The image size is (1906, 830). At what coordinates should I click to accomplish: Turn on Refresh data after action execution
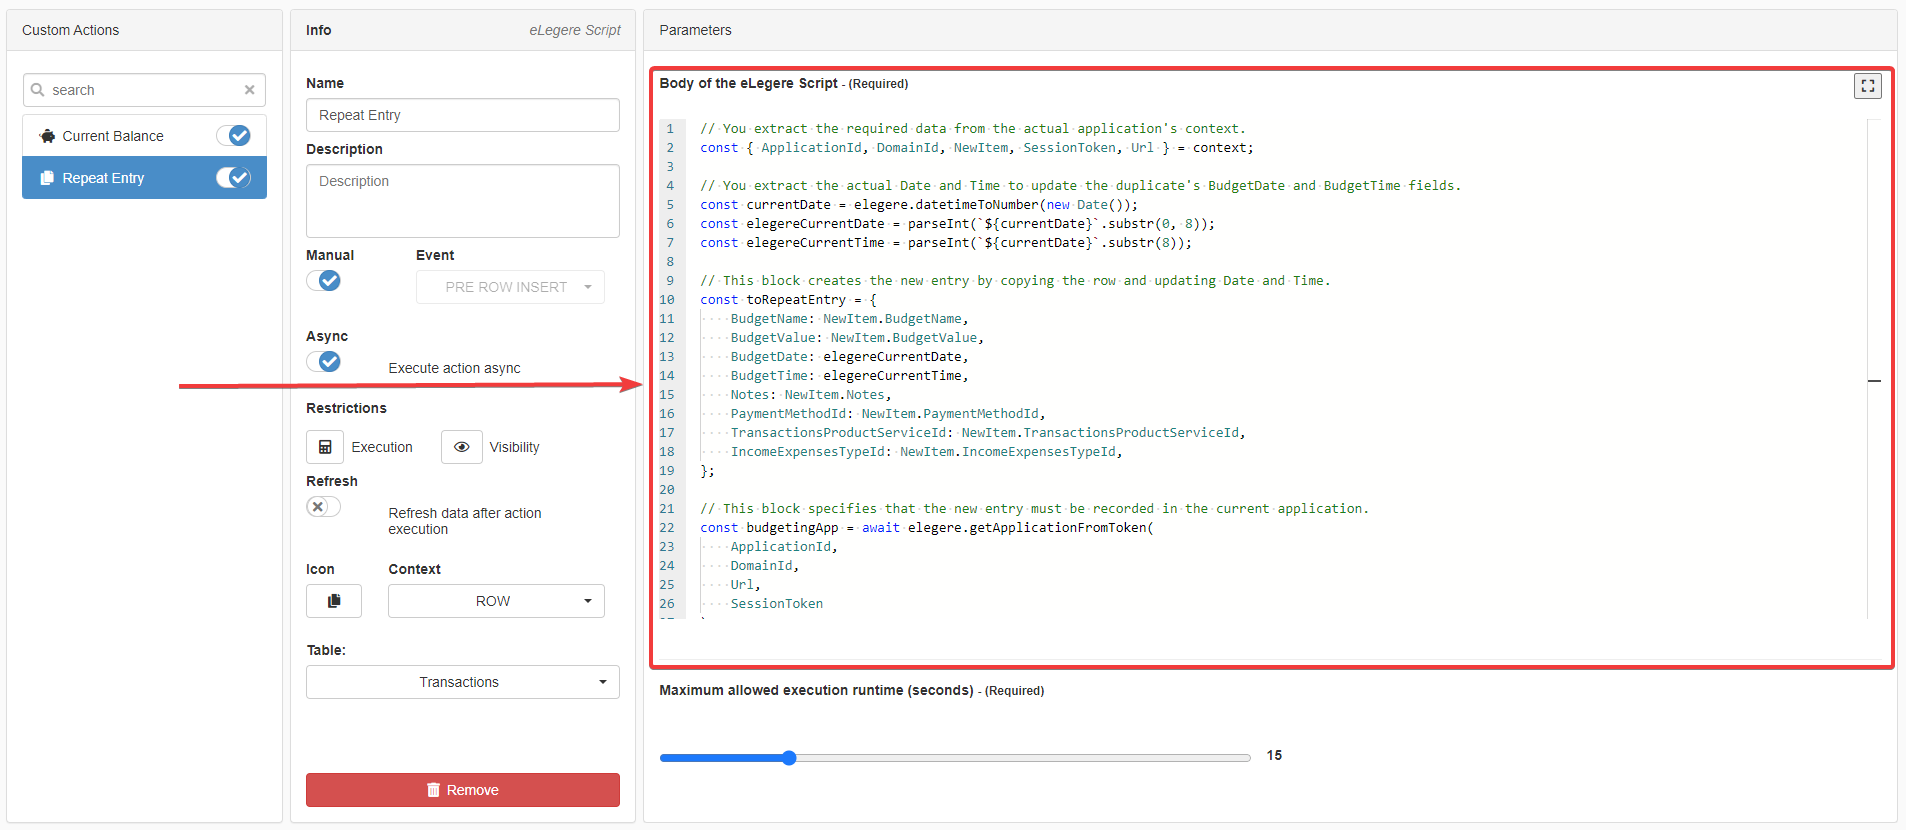[324, 507]
